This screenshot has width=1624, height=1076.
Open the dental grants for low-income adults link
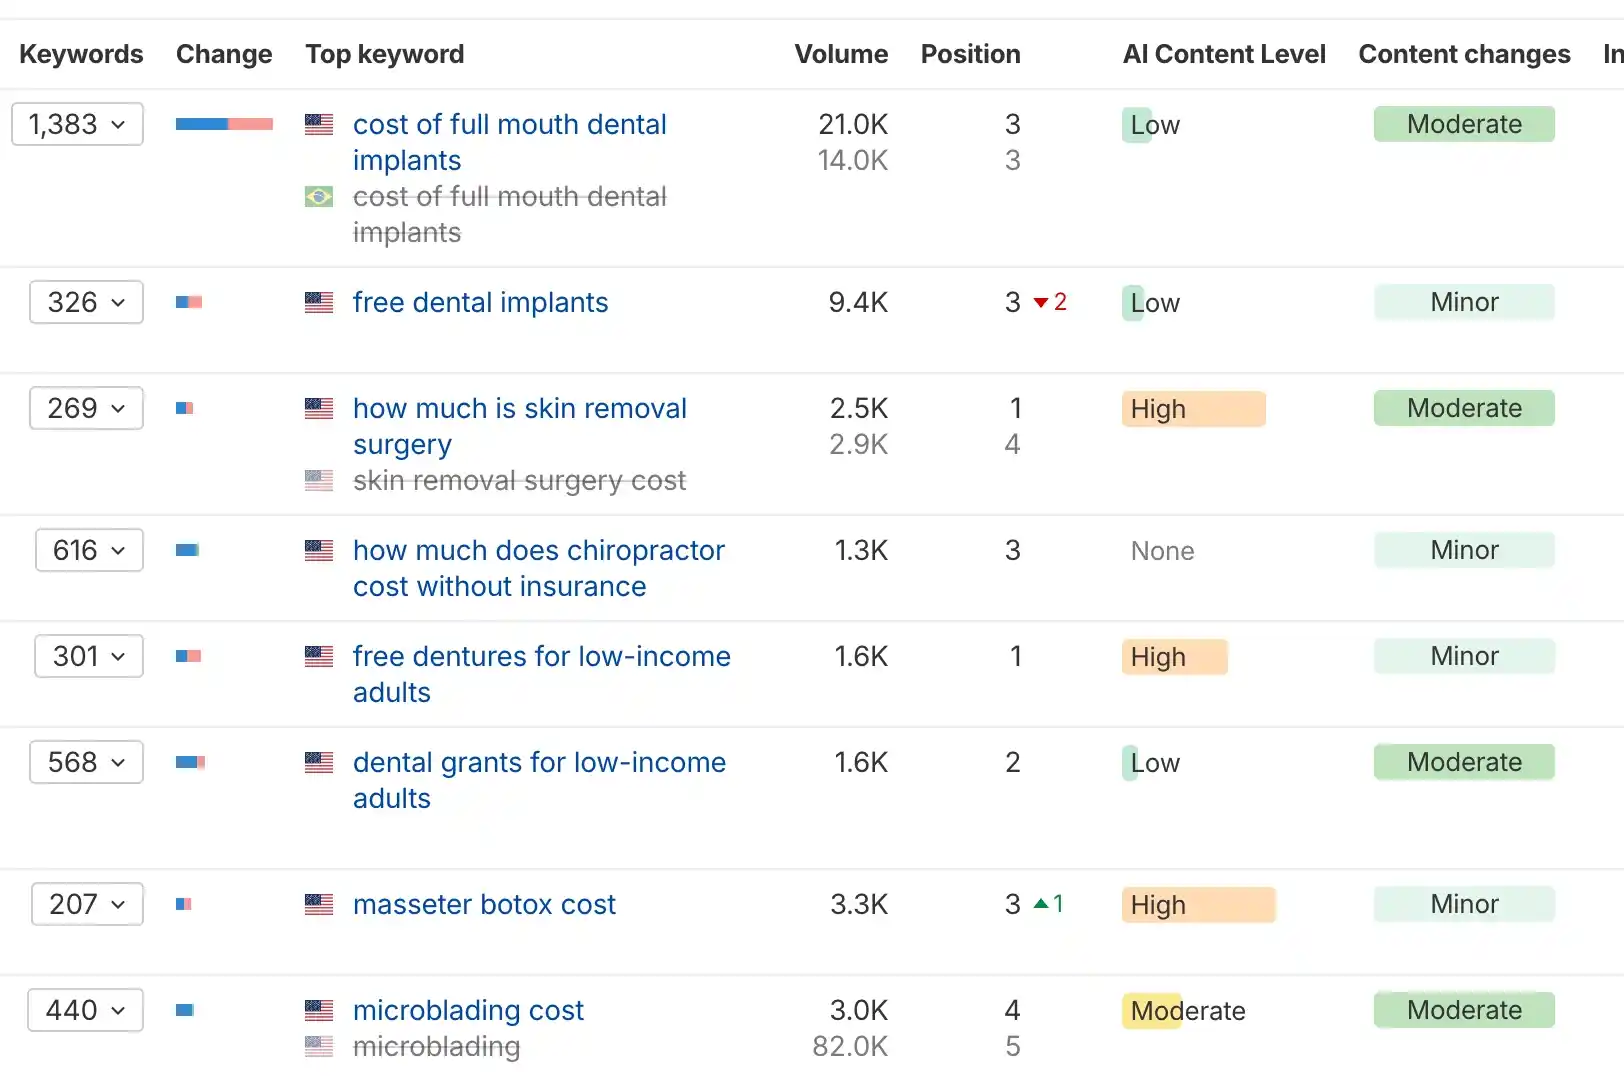pyautogui.click(x=539, y=762)
